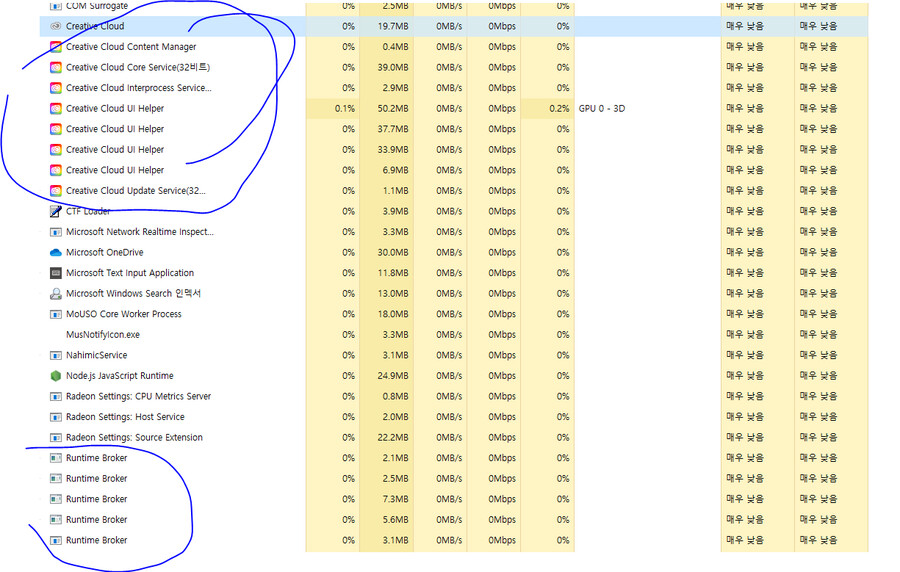Click the 18.0MB MoUSO memory cell
The width and height of the screenshot is (900, 572).
click(386, 314)
